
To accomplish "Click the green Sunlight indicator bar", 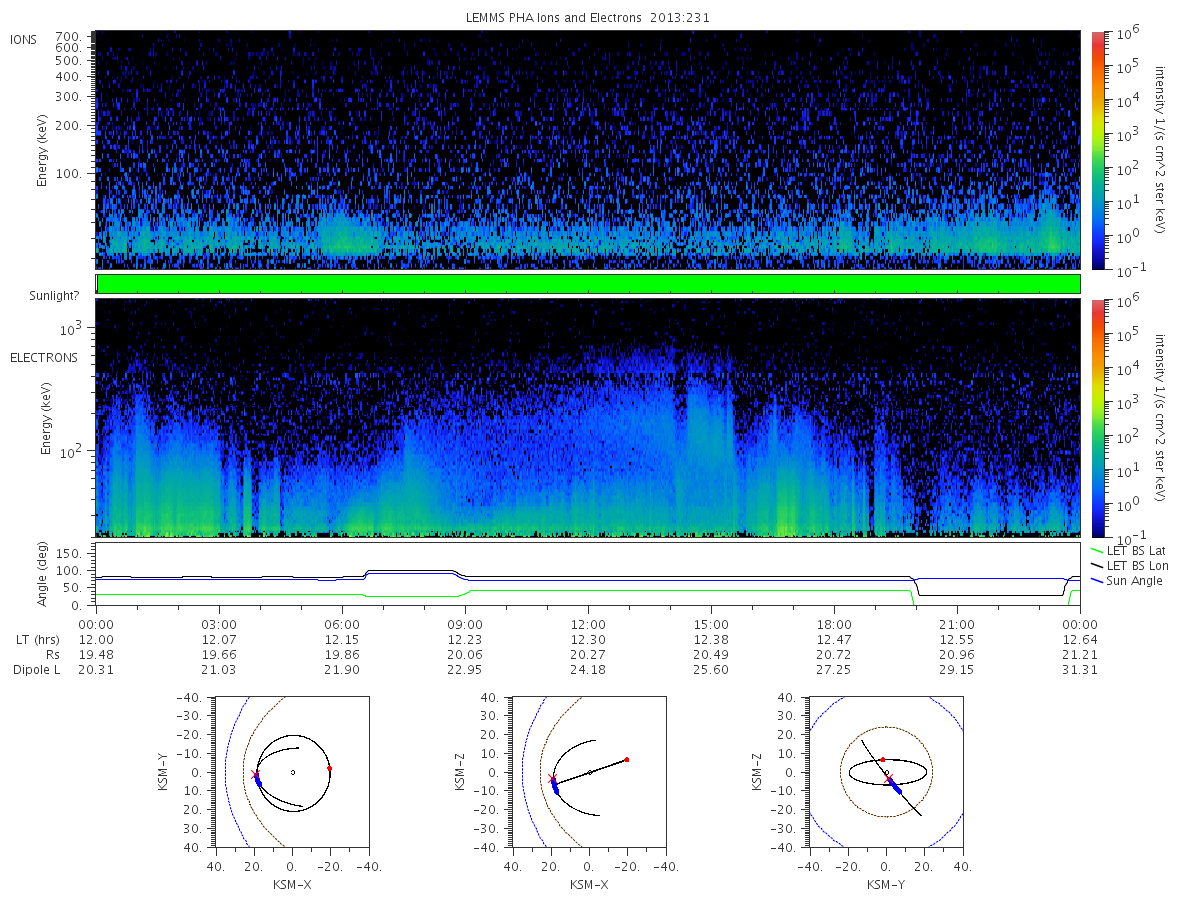I will [588, 284].
